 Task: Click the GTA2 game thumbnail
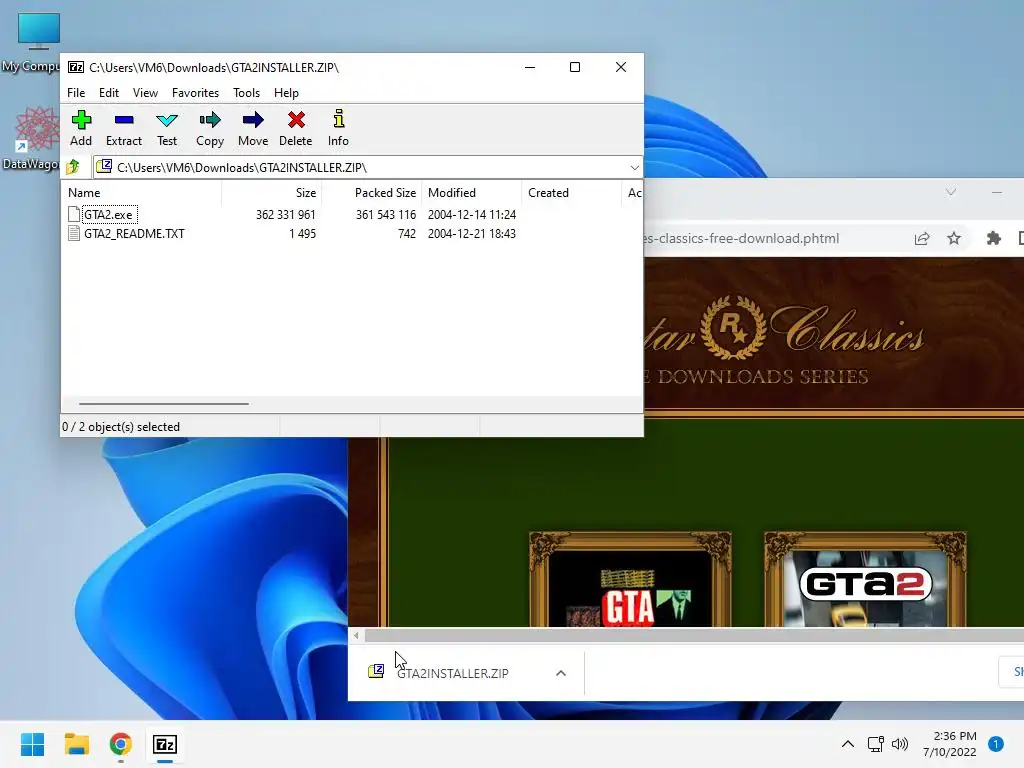pyautogui.click(x=865, y=580)
